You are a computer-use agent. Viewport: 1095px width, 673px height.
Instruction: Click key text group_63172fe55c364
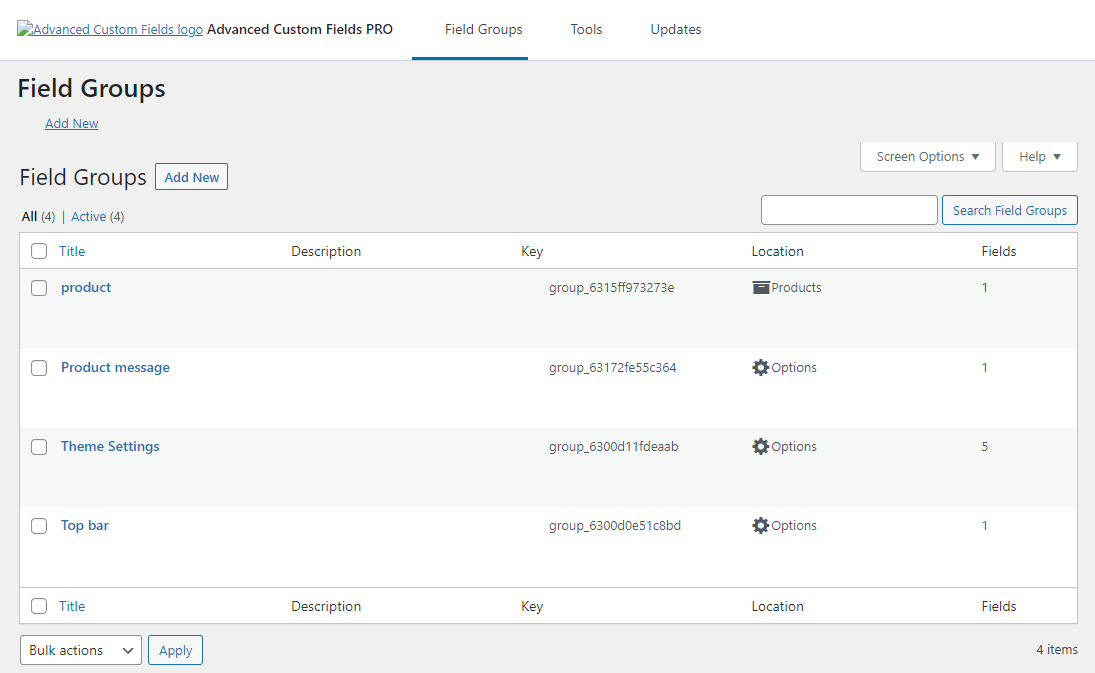[612, 367]
